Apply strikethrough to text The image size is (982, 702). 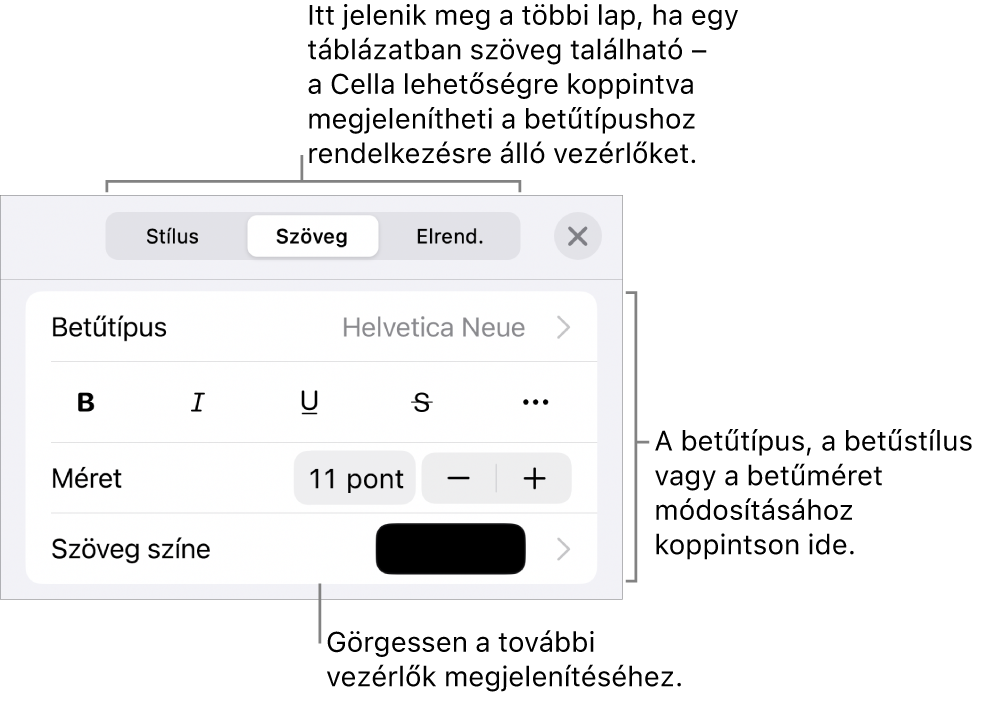[423, 402]
